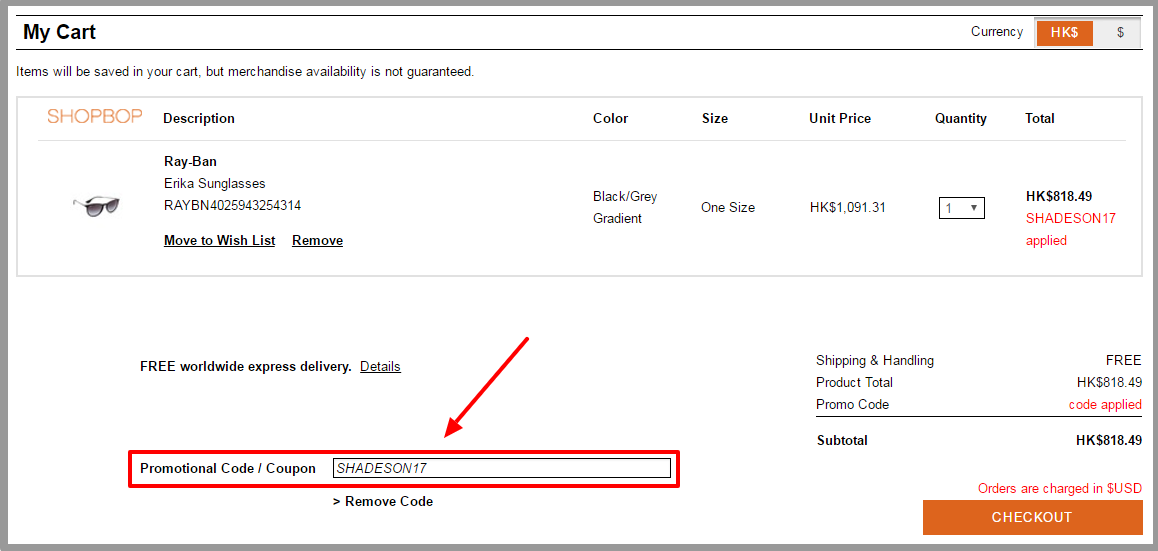
Task: Click the Shipping & Handling label
Action: (x=874, y=360)
